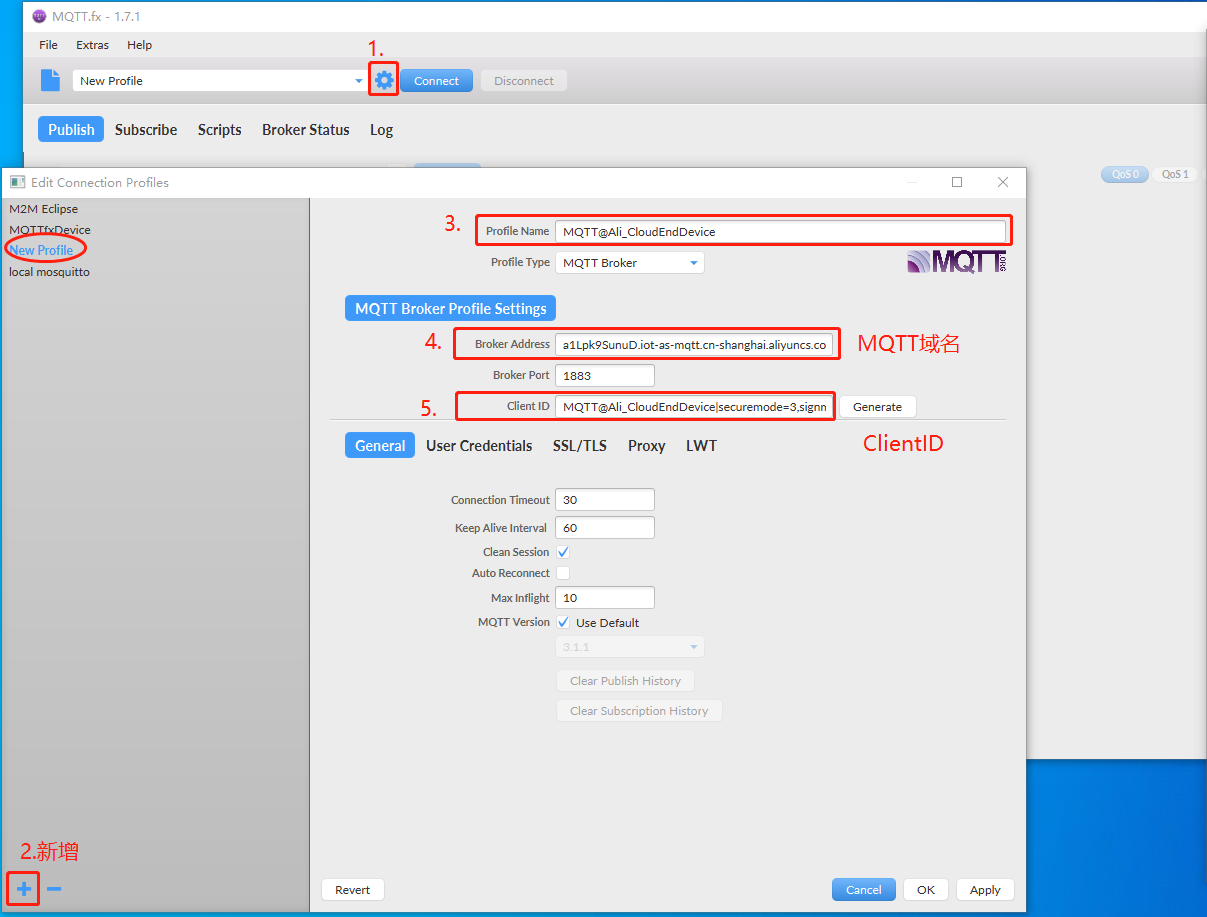Click OK in profile dialog
The width and height of the screenshot is (1207, 917).
tap(926, 890)
